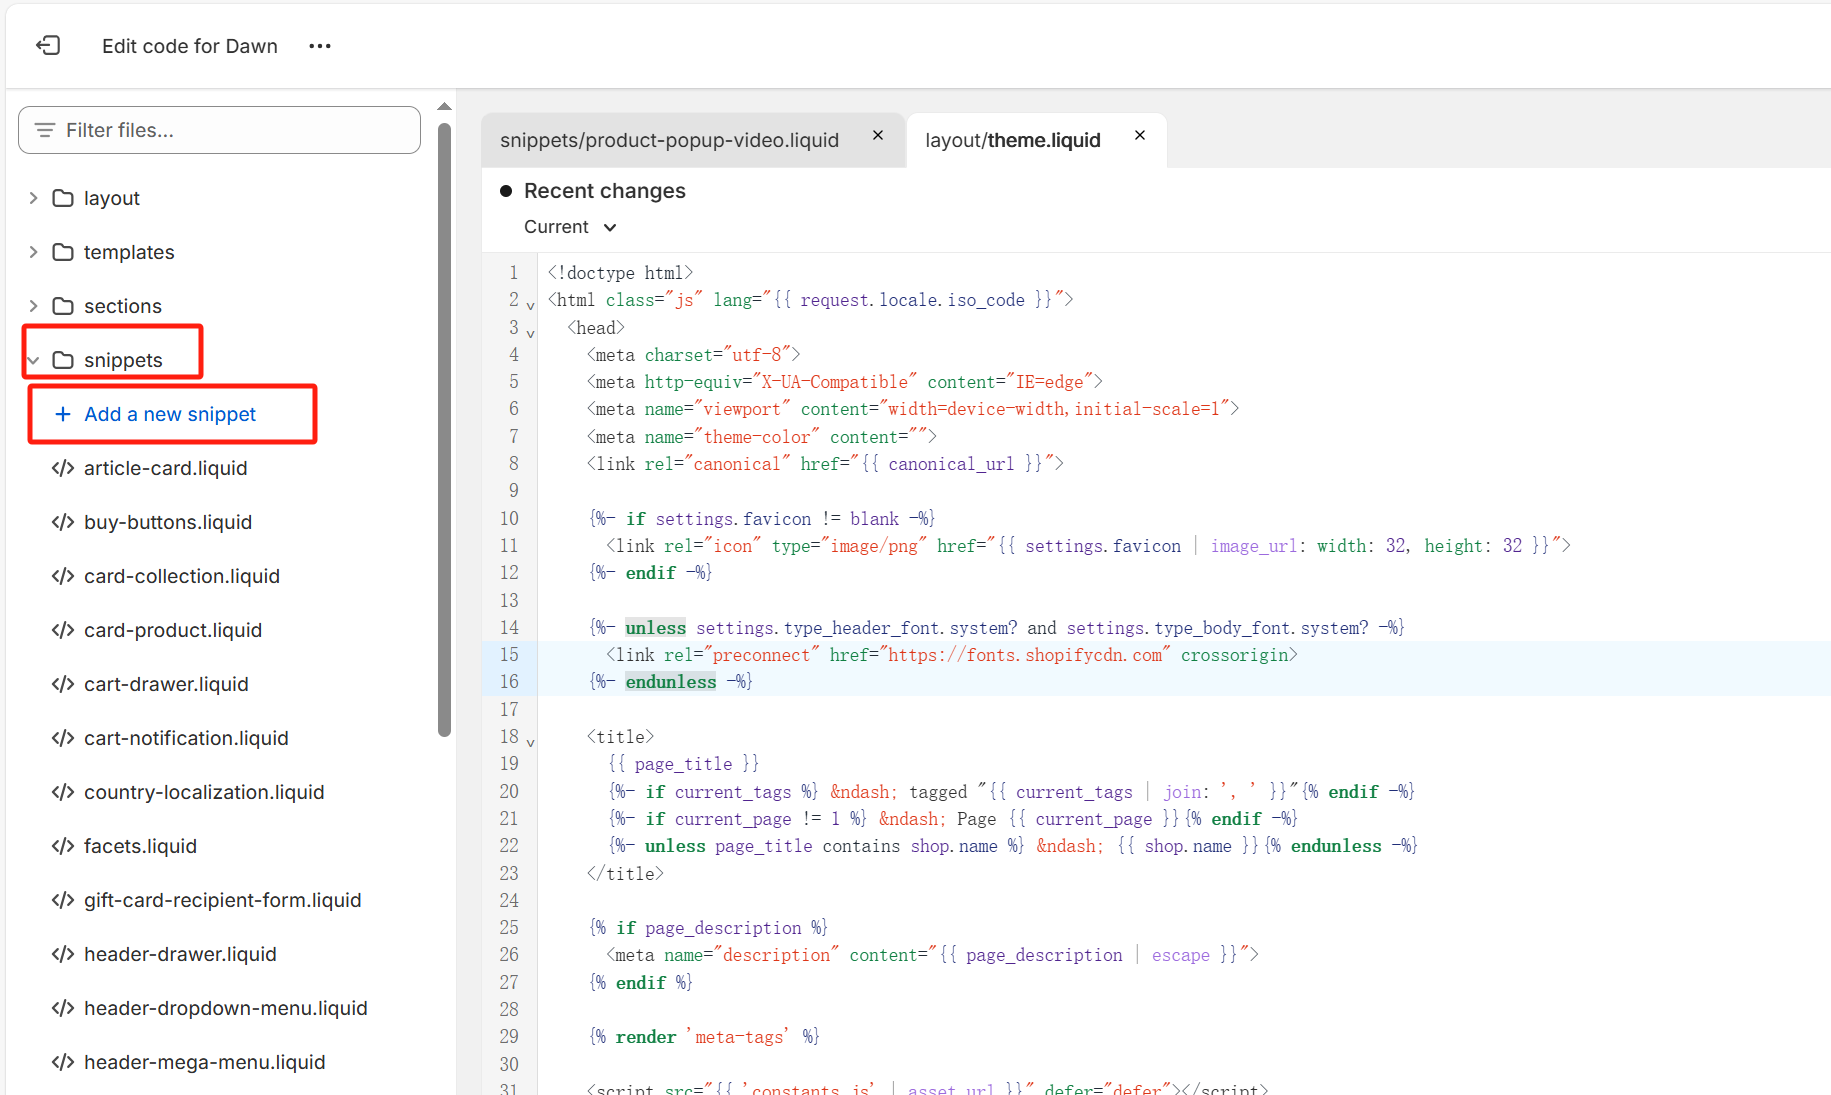Click code icon next to cart-drawer.liquid

click(x=63, y=684)
